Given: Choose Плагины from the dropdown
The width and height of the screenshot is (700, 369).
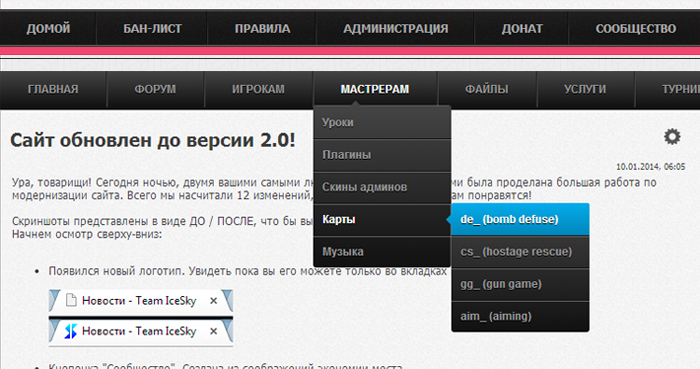Looking at the screenshot, I should (382, 155).
